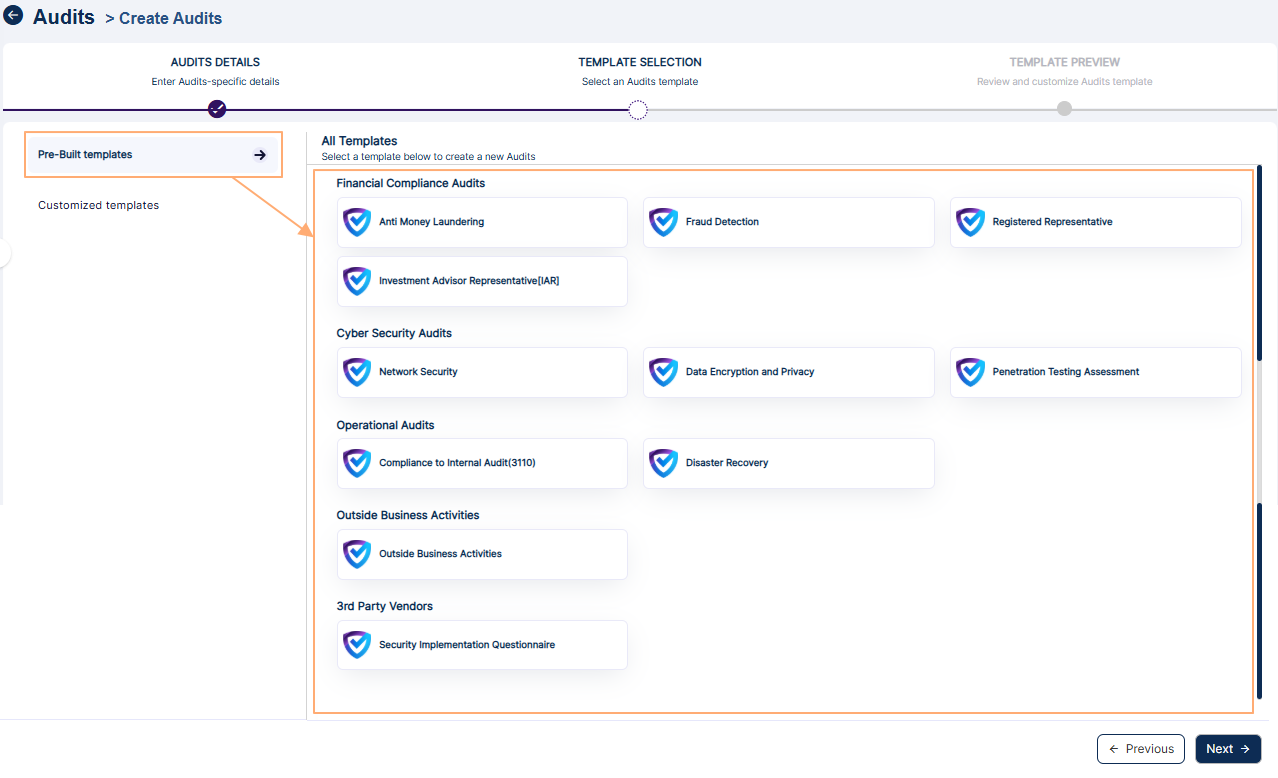Click the back arrow beside Audits heading

click(x=13, y=16)
